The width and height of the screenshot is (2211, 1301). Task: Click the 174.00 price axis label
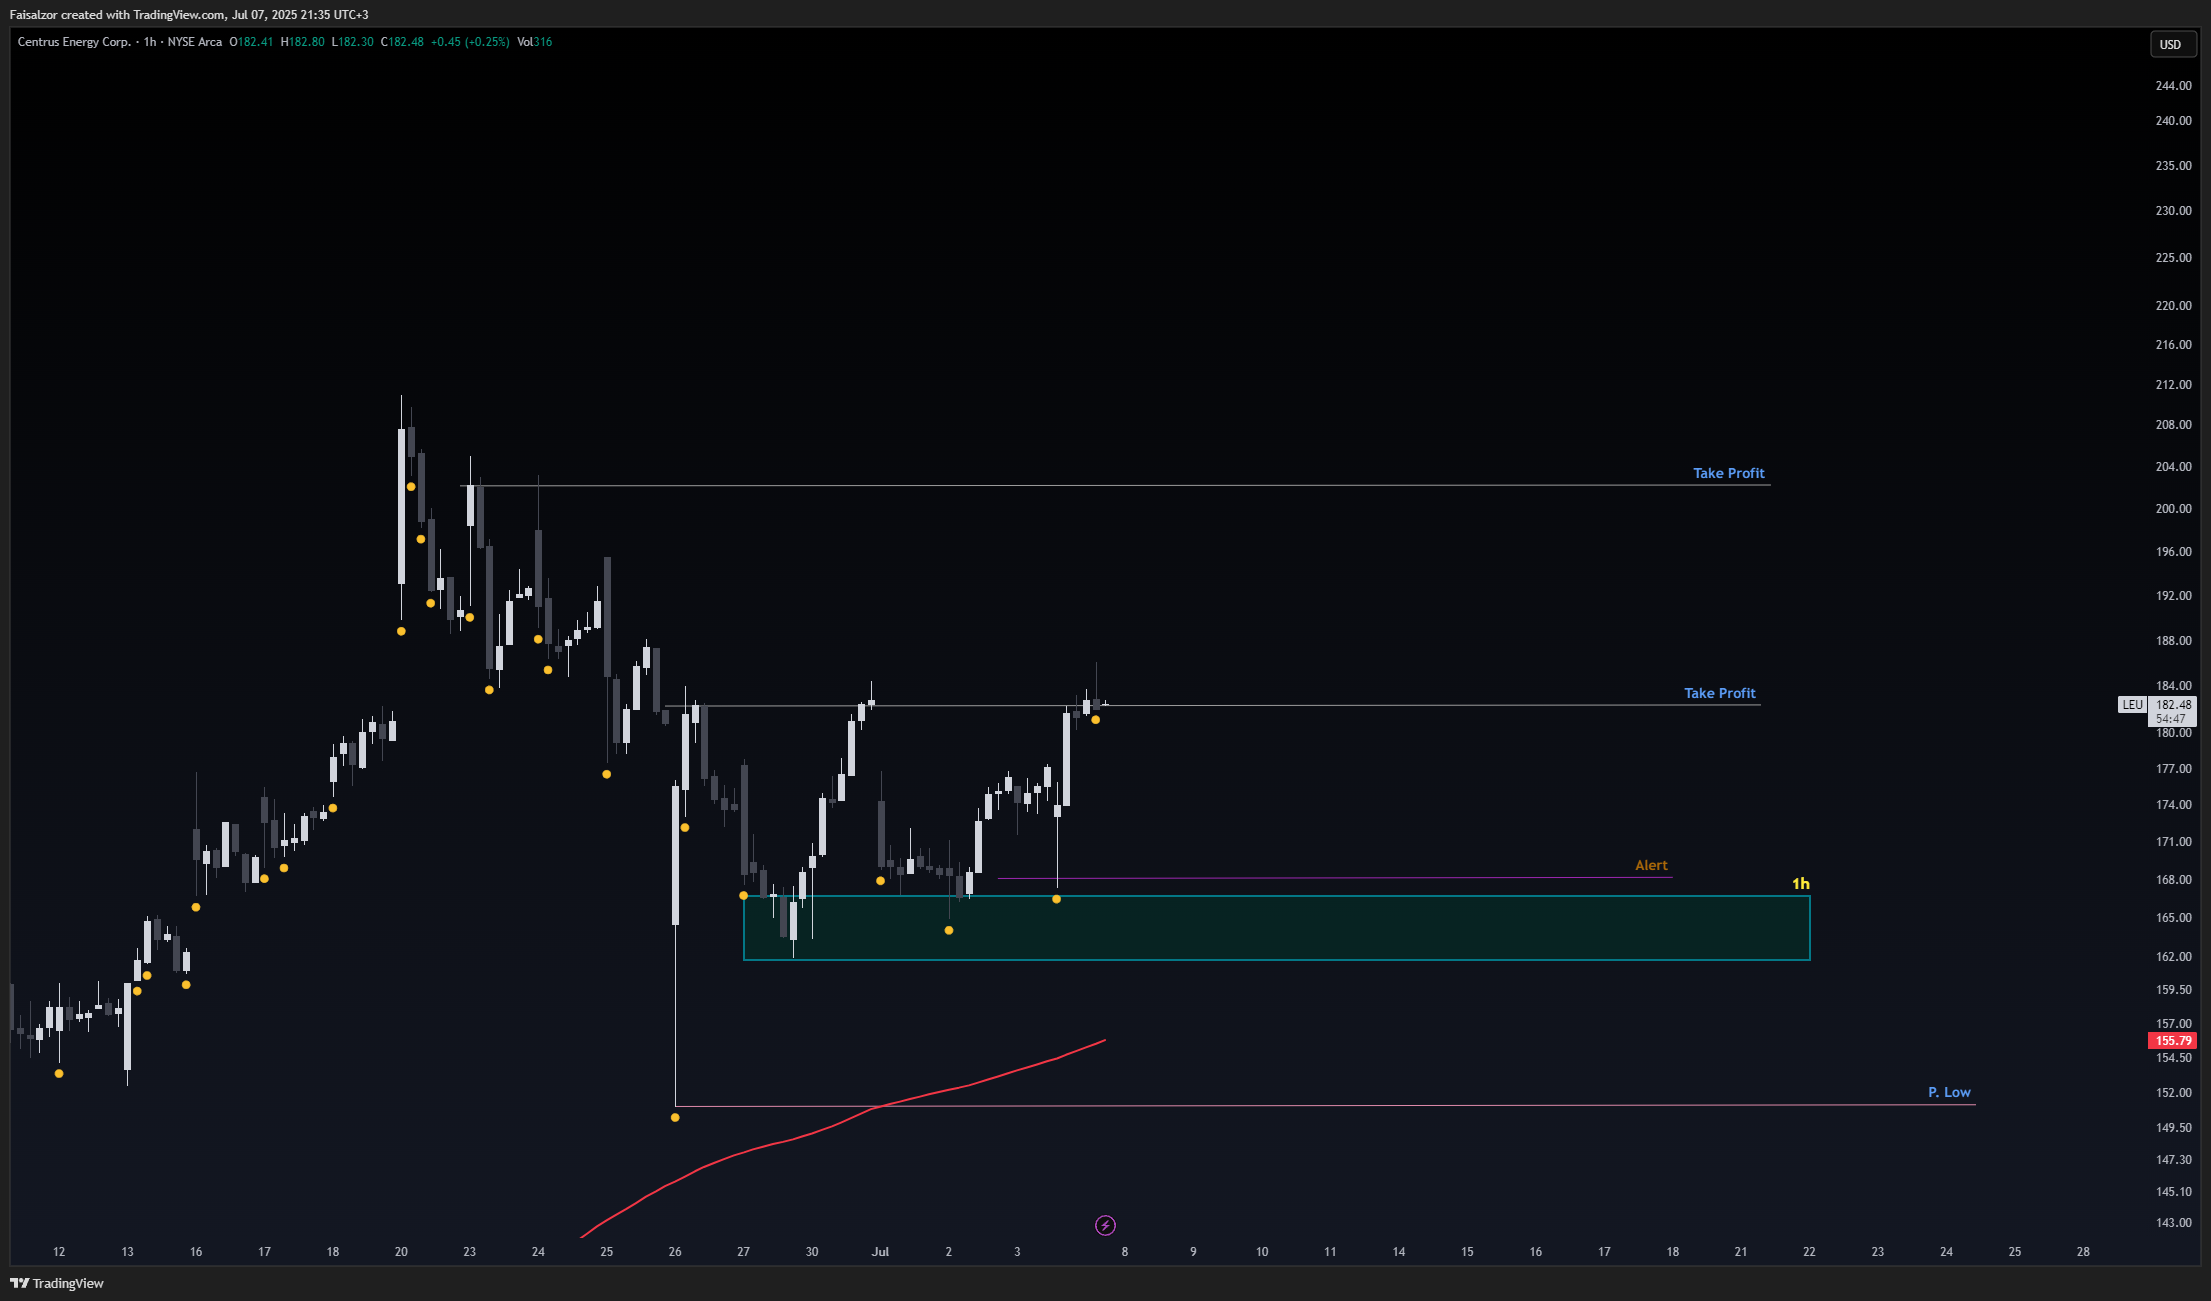coord(2173,805)
